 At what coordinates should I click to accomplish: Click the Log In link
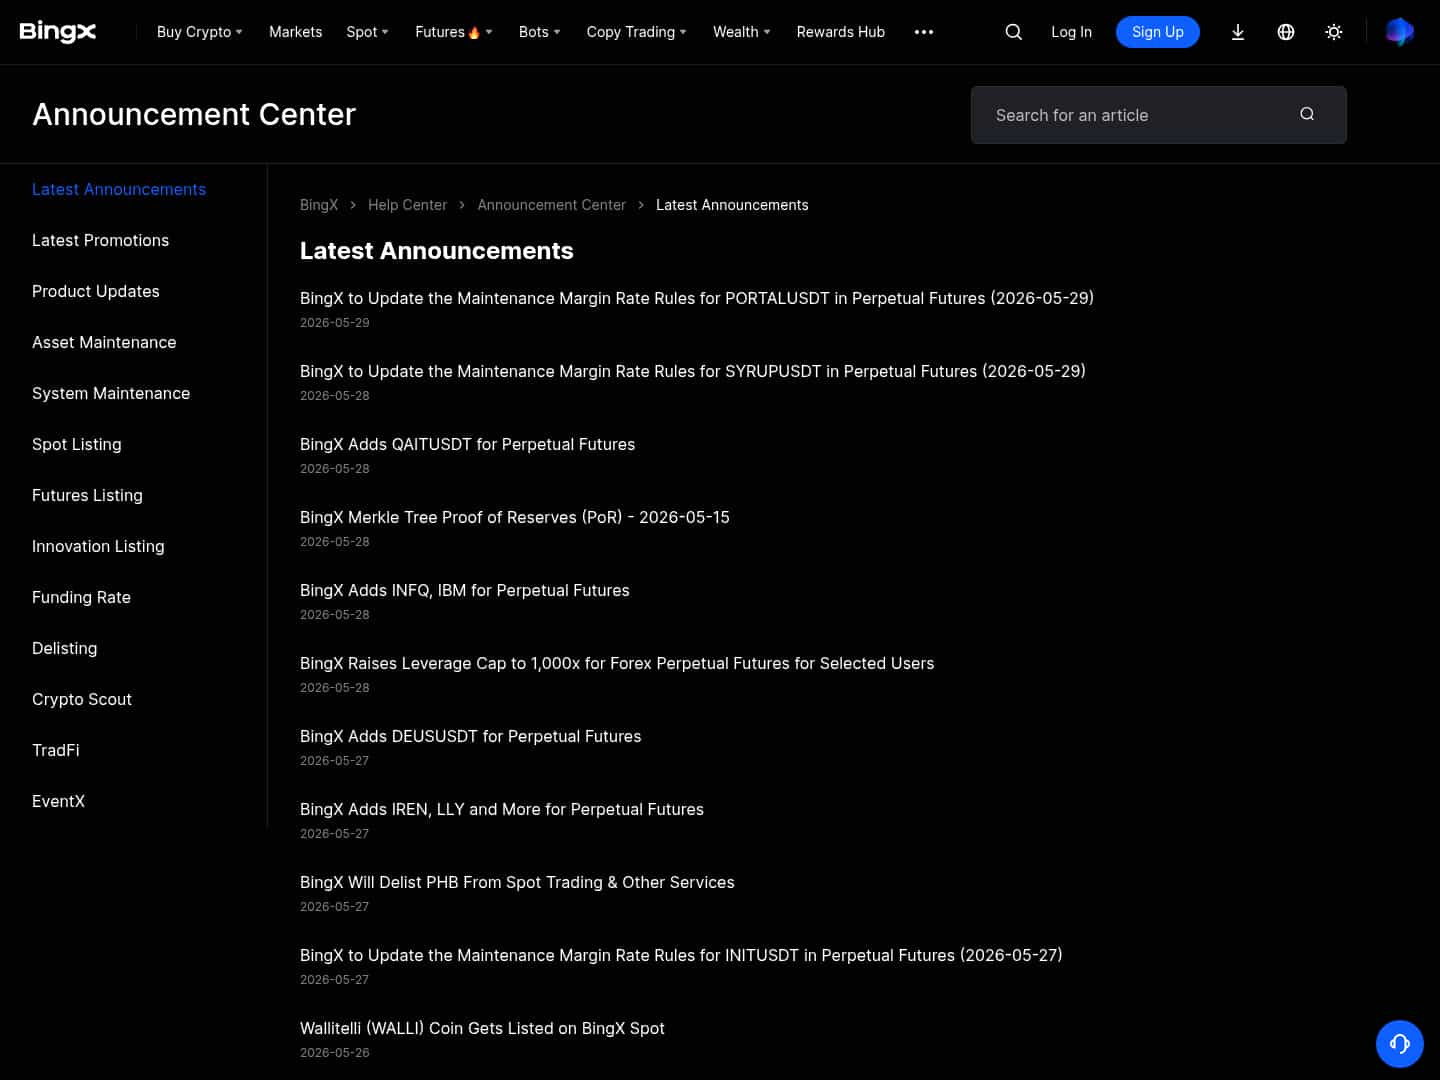(1071, 32)
